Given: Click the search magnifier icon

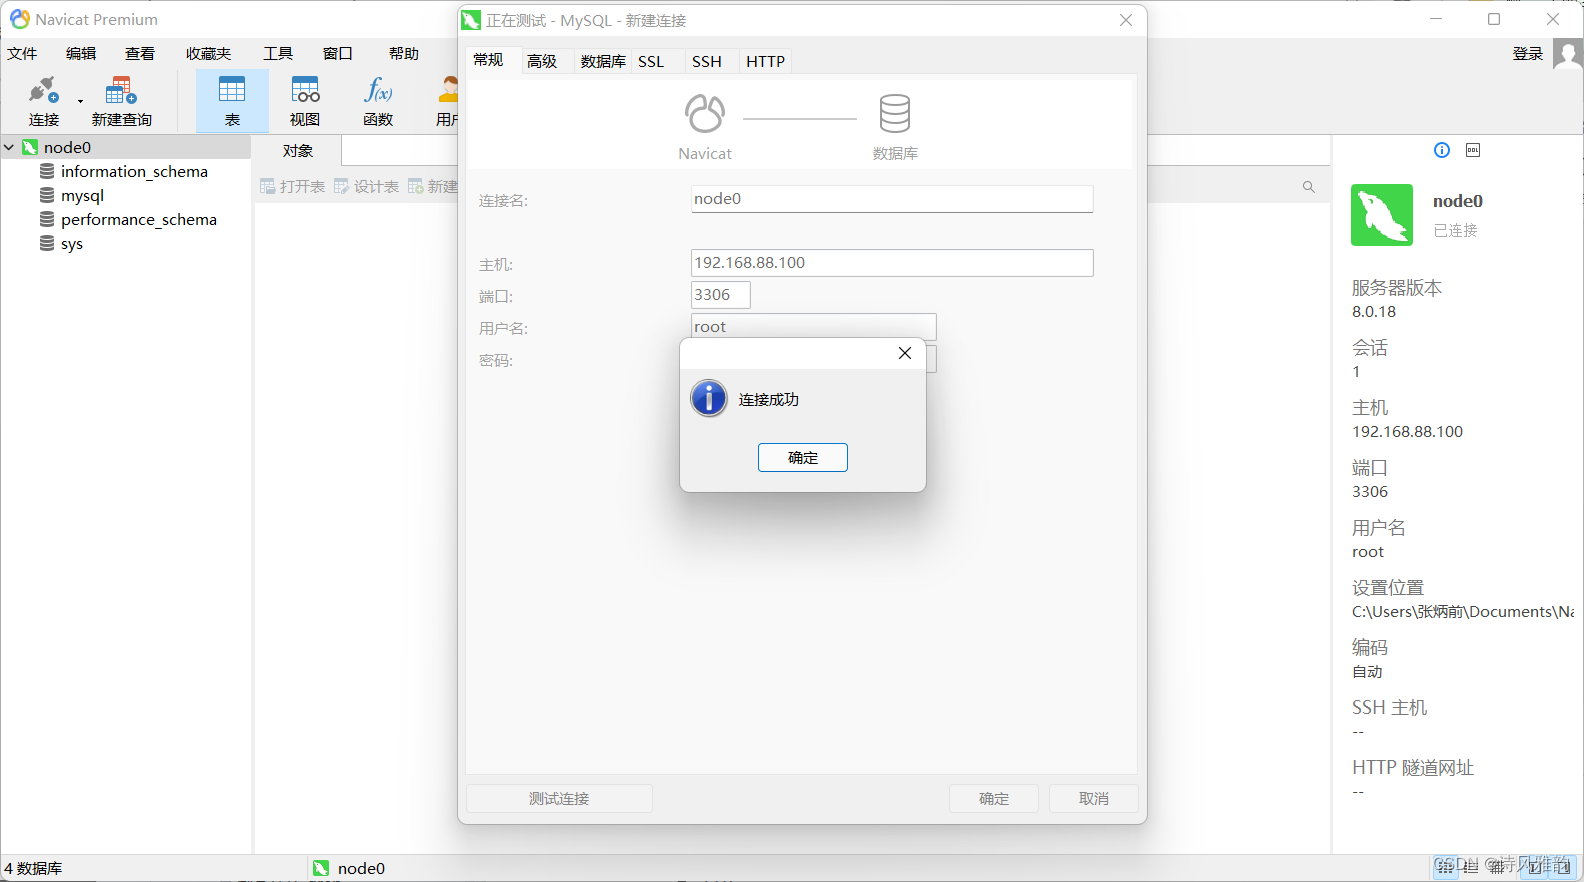Looking at the screenshot, I should pyautogui.click(x=1309, y=187).
